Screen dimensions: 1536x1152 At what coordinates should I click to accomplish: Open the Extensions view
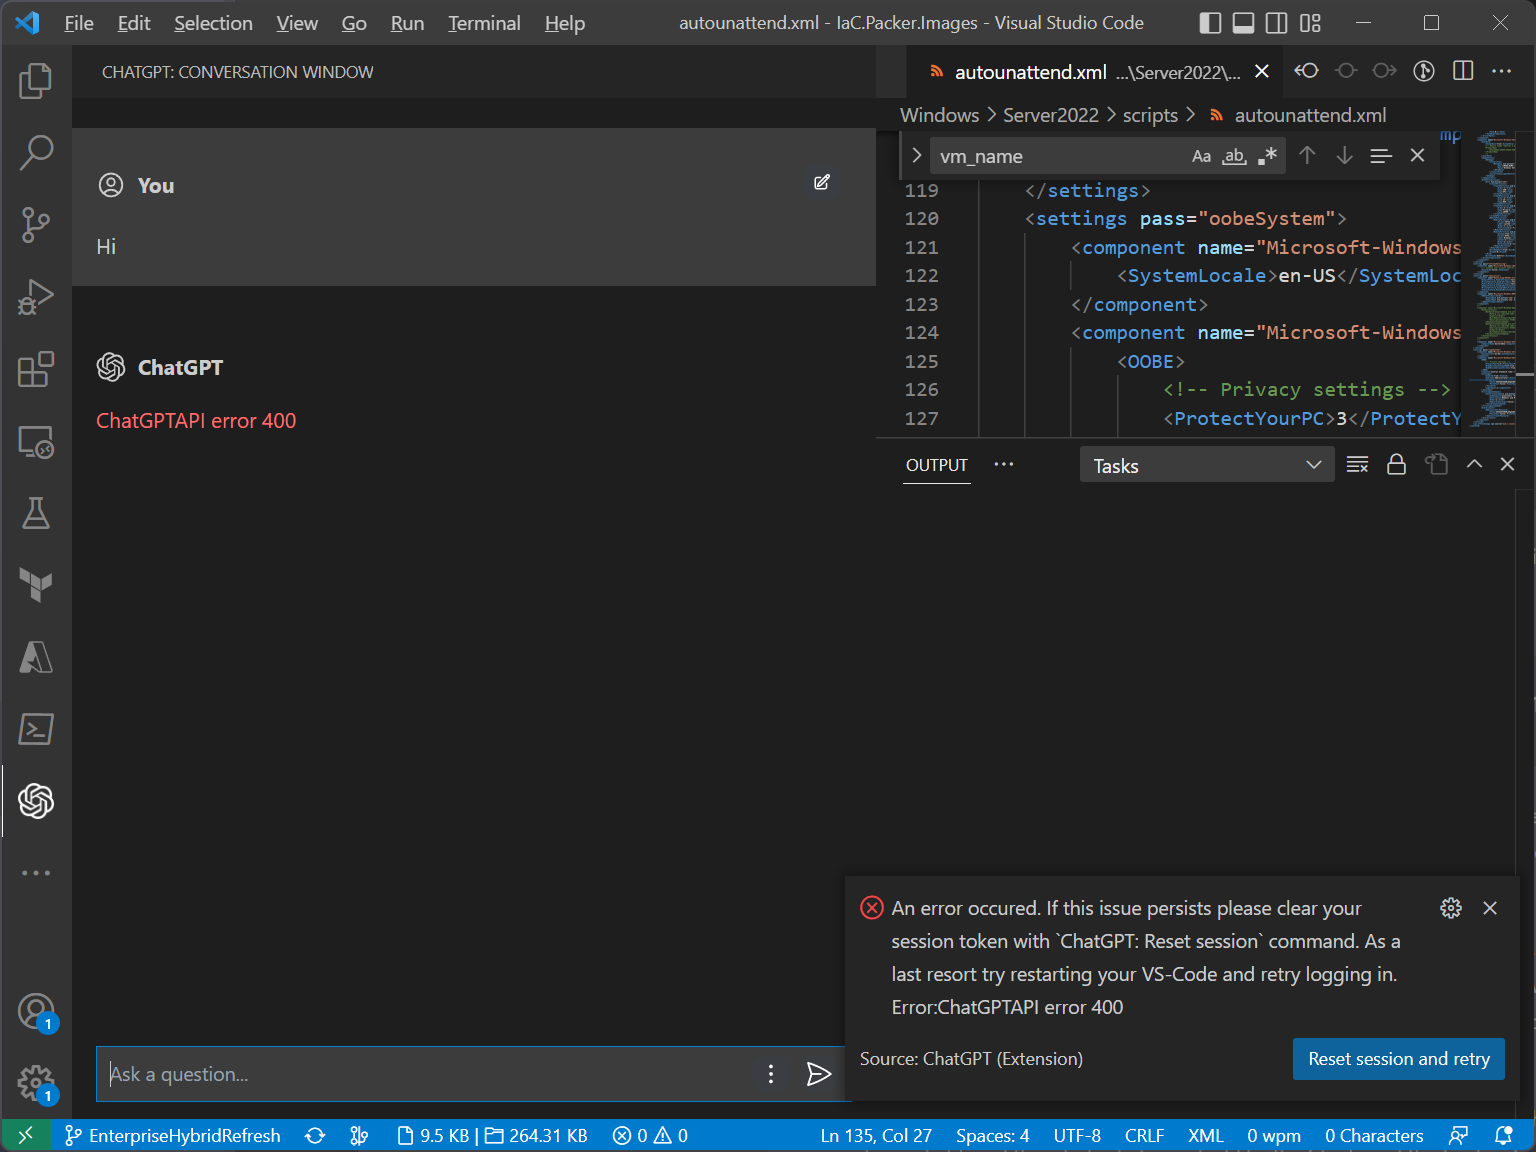[x=36, y=369]
